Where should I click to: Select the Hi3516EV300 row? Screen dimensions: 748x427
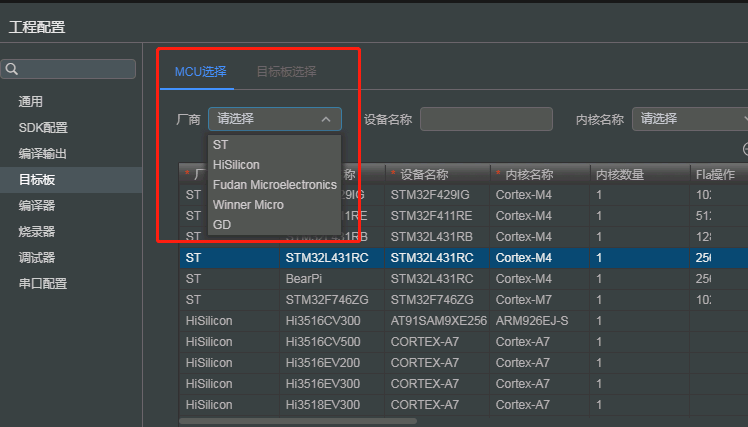click(x=464, y=384)
